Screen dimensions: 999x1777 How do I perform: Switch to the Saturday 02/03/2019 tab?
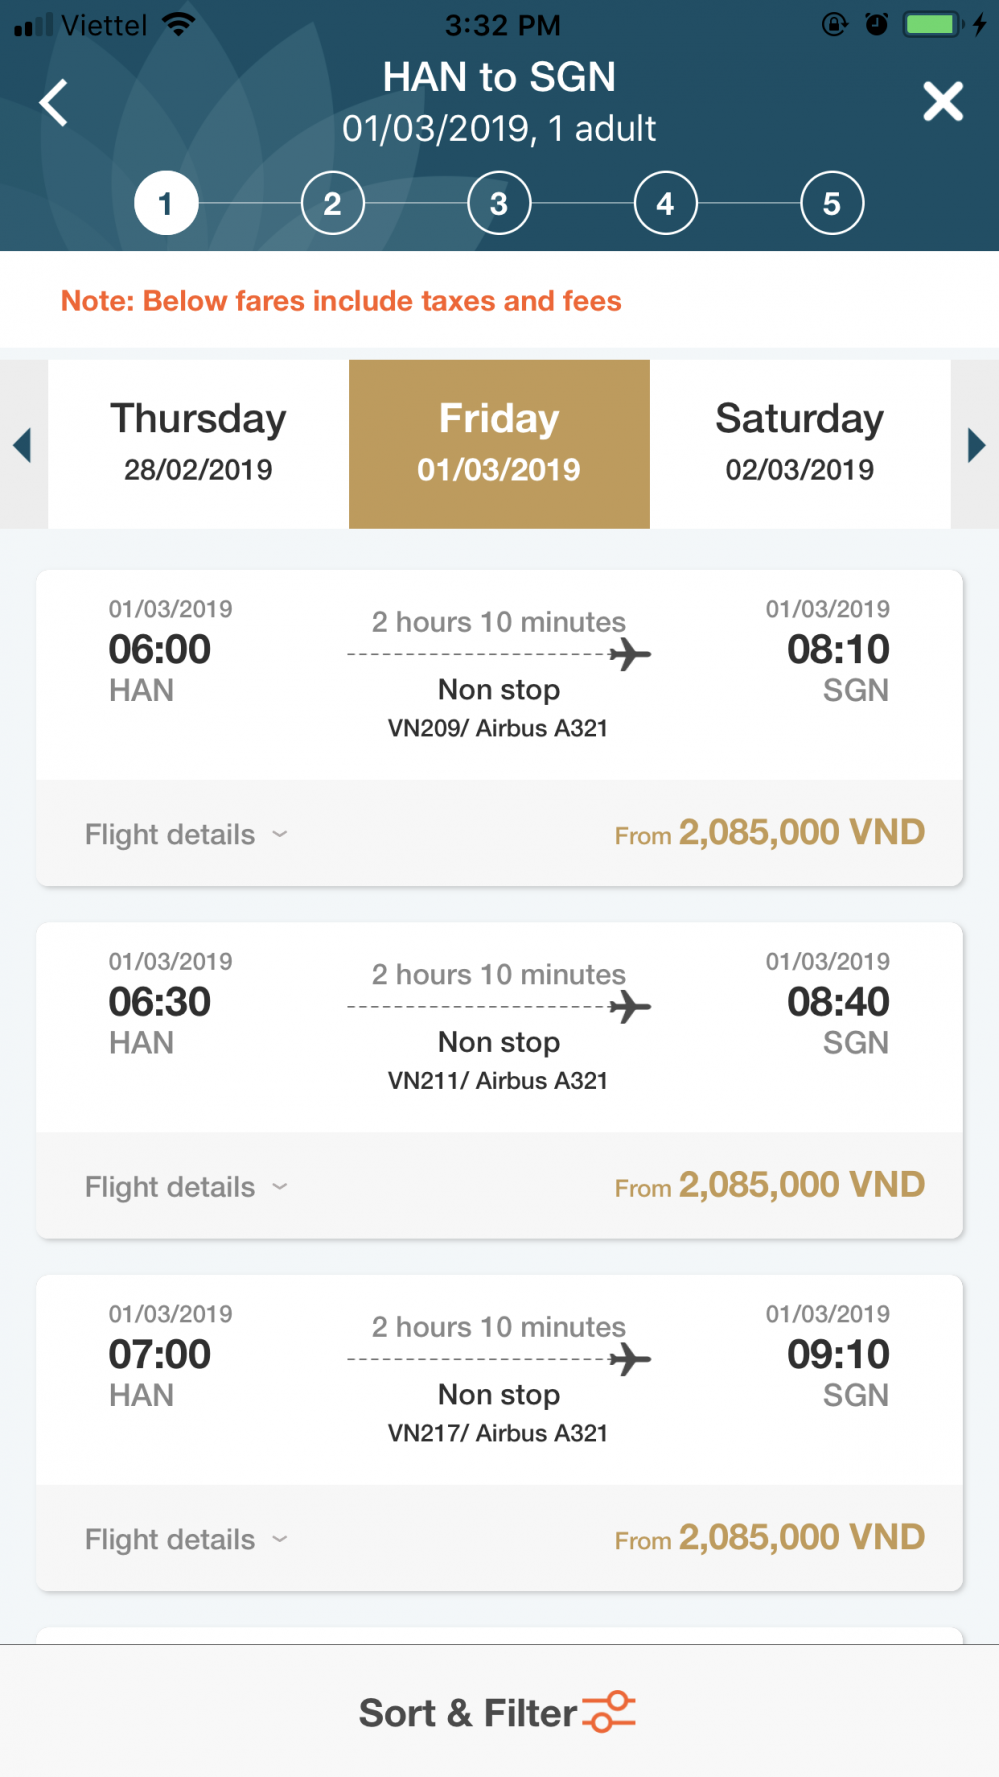(799, 443)
